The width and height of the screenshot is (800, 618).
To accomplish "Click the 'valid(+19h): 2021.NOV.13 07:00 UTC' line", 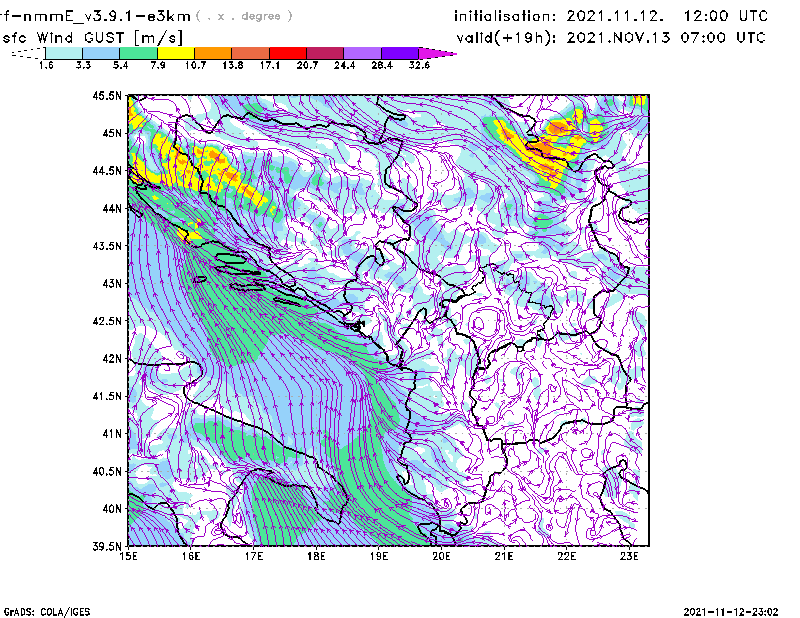I will point(611,38).
